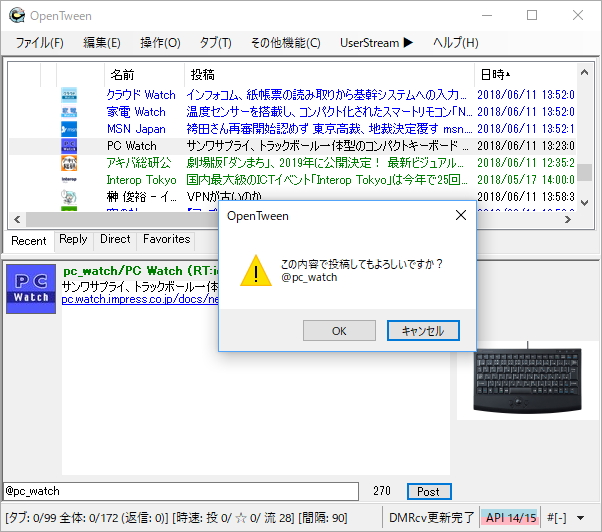This screenshot has height=532, width=602.
Task: Click the name クラウド Watch
Action: (141, 95)
